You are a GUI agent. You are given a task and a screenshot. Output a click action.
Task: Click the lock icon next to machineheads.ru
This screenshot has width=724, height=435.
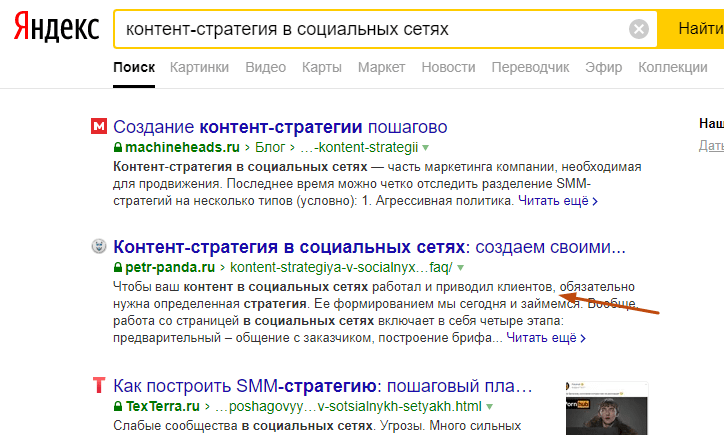118,147
